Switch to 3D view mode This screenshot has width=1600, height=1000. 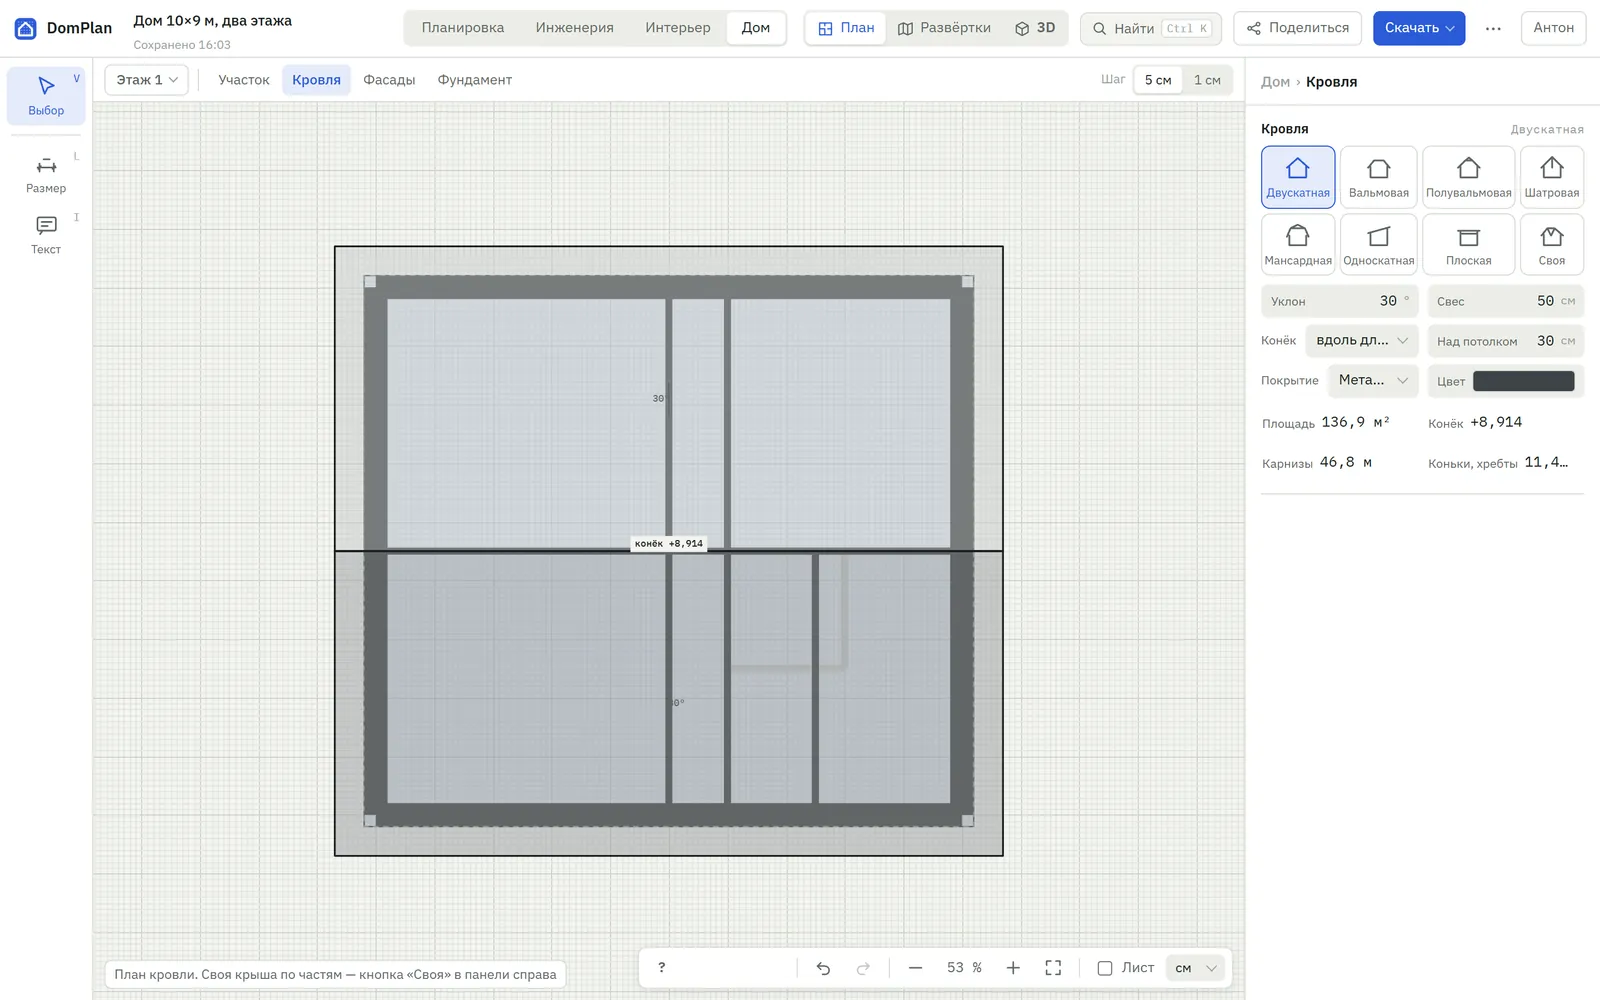1035,28
